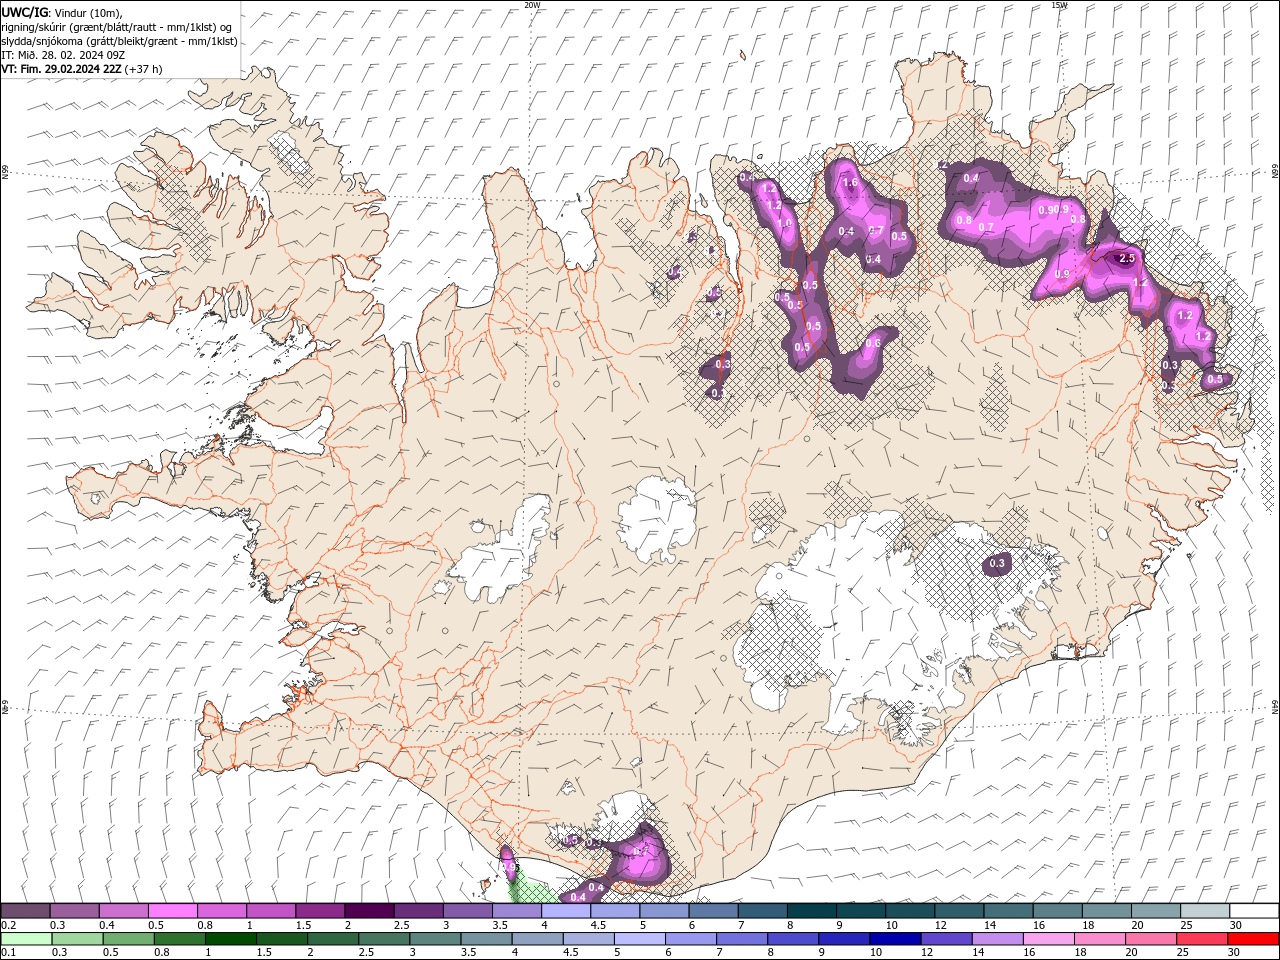Pick the 4 light lavender swatch in the snow scale
The height and width of the screenshot is (960, 1280).
click(565, 911)
